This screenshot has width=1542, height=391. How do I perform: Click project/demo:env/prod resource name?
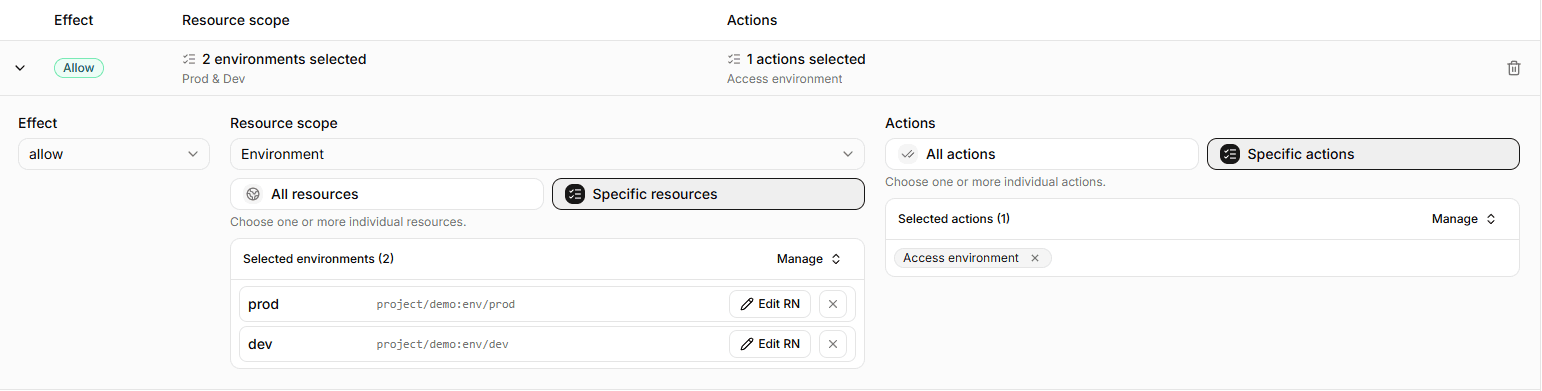coord(446,304)
